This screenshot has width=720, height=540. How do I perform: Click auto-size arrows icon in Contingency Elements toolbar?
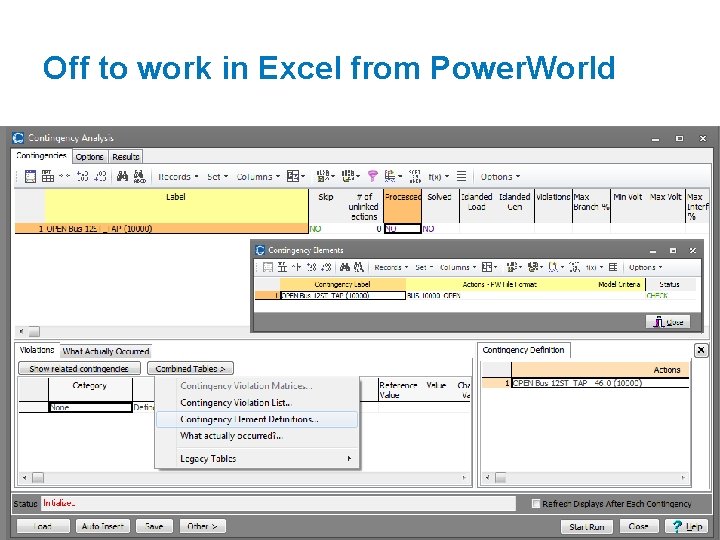click(297, 267)
